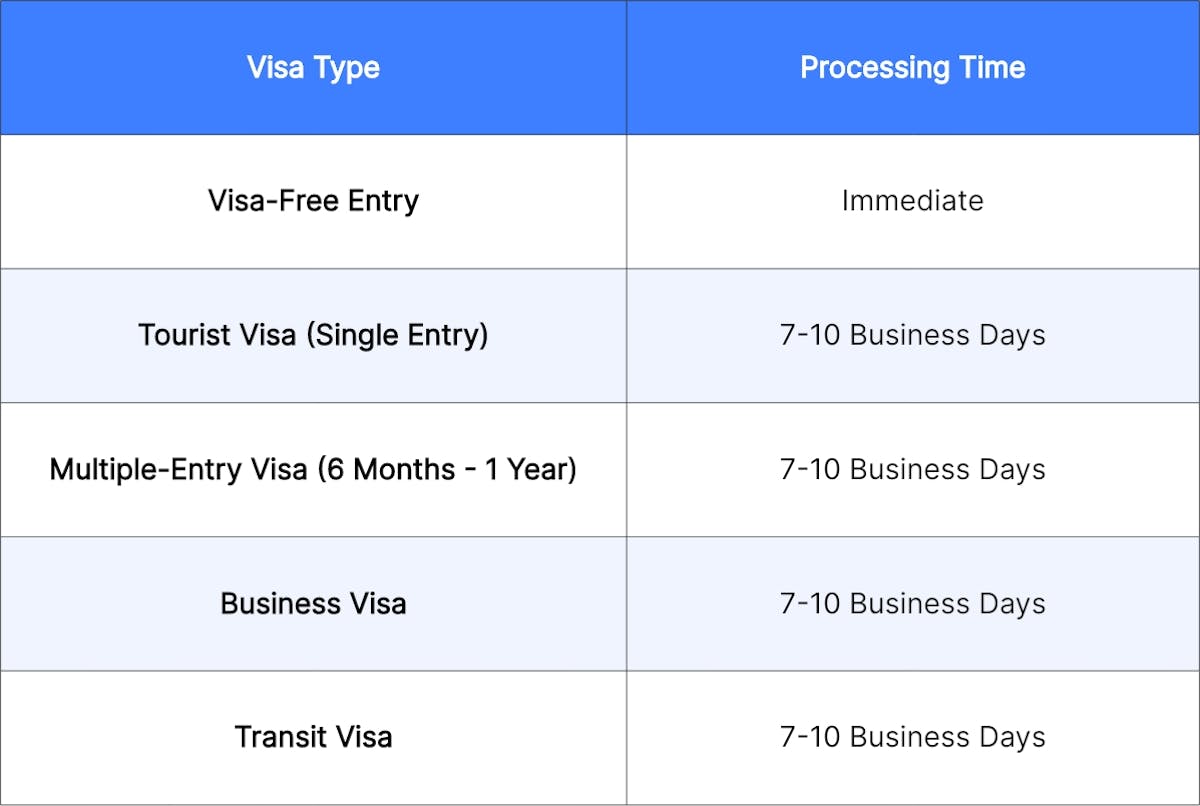Click processing time for Transit Visa row

pos(912,738)
